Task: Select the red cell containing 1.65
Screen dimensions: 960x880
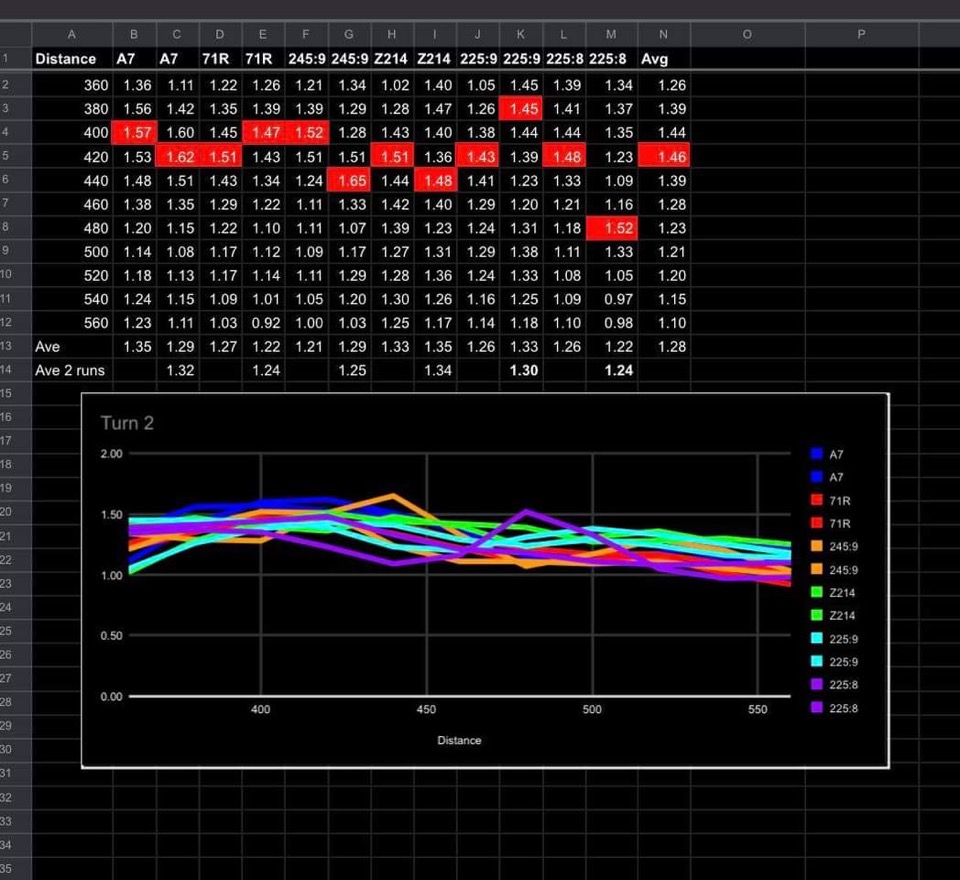Action: (349, 180)
